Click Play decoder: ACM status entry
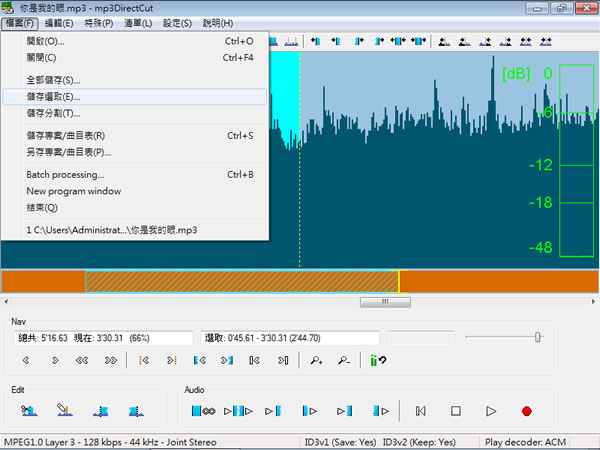Viewport: 600px width, 450px height. coord(525,442)
